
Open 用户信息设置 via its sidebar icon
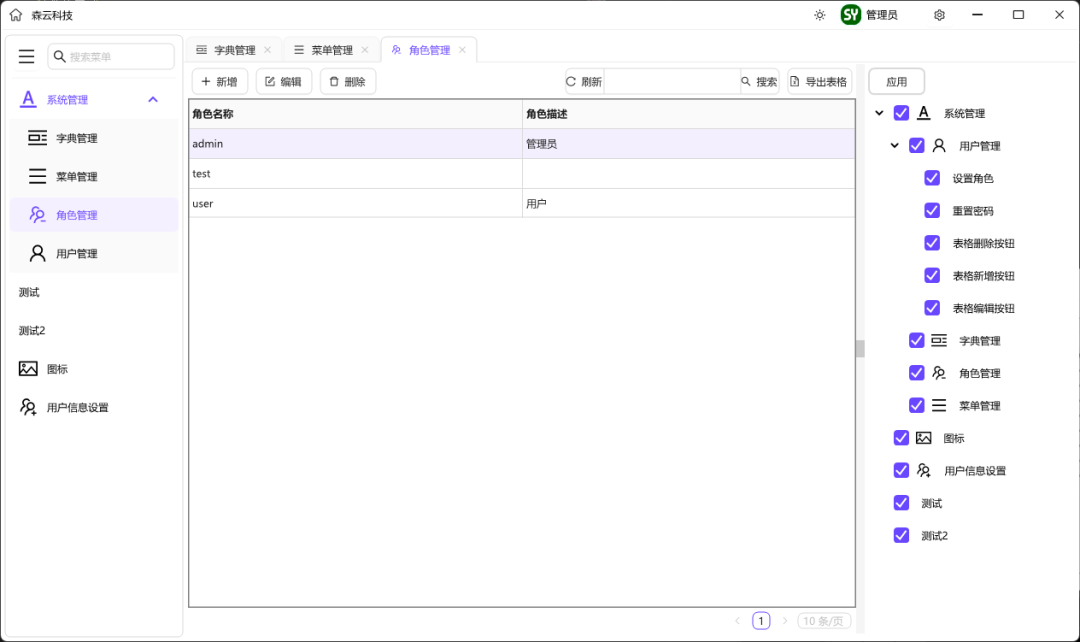(28, 407)
